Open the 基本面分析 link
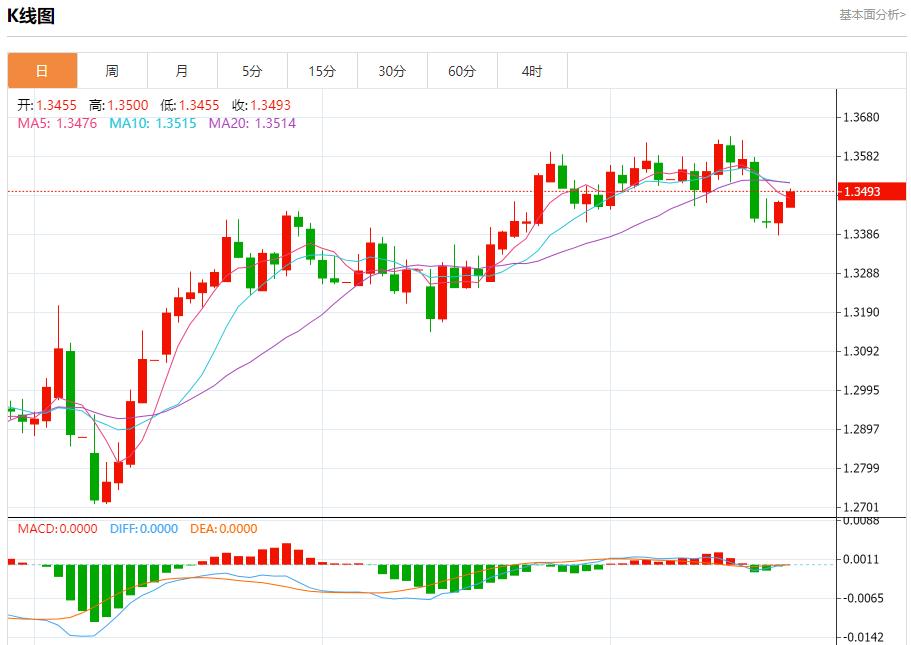This screenshot has width=911, height=645. [872, 15]
